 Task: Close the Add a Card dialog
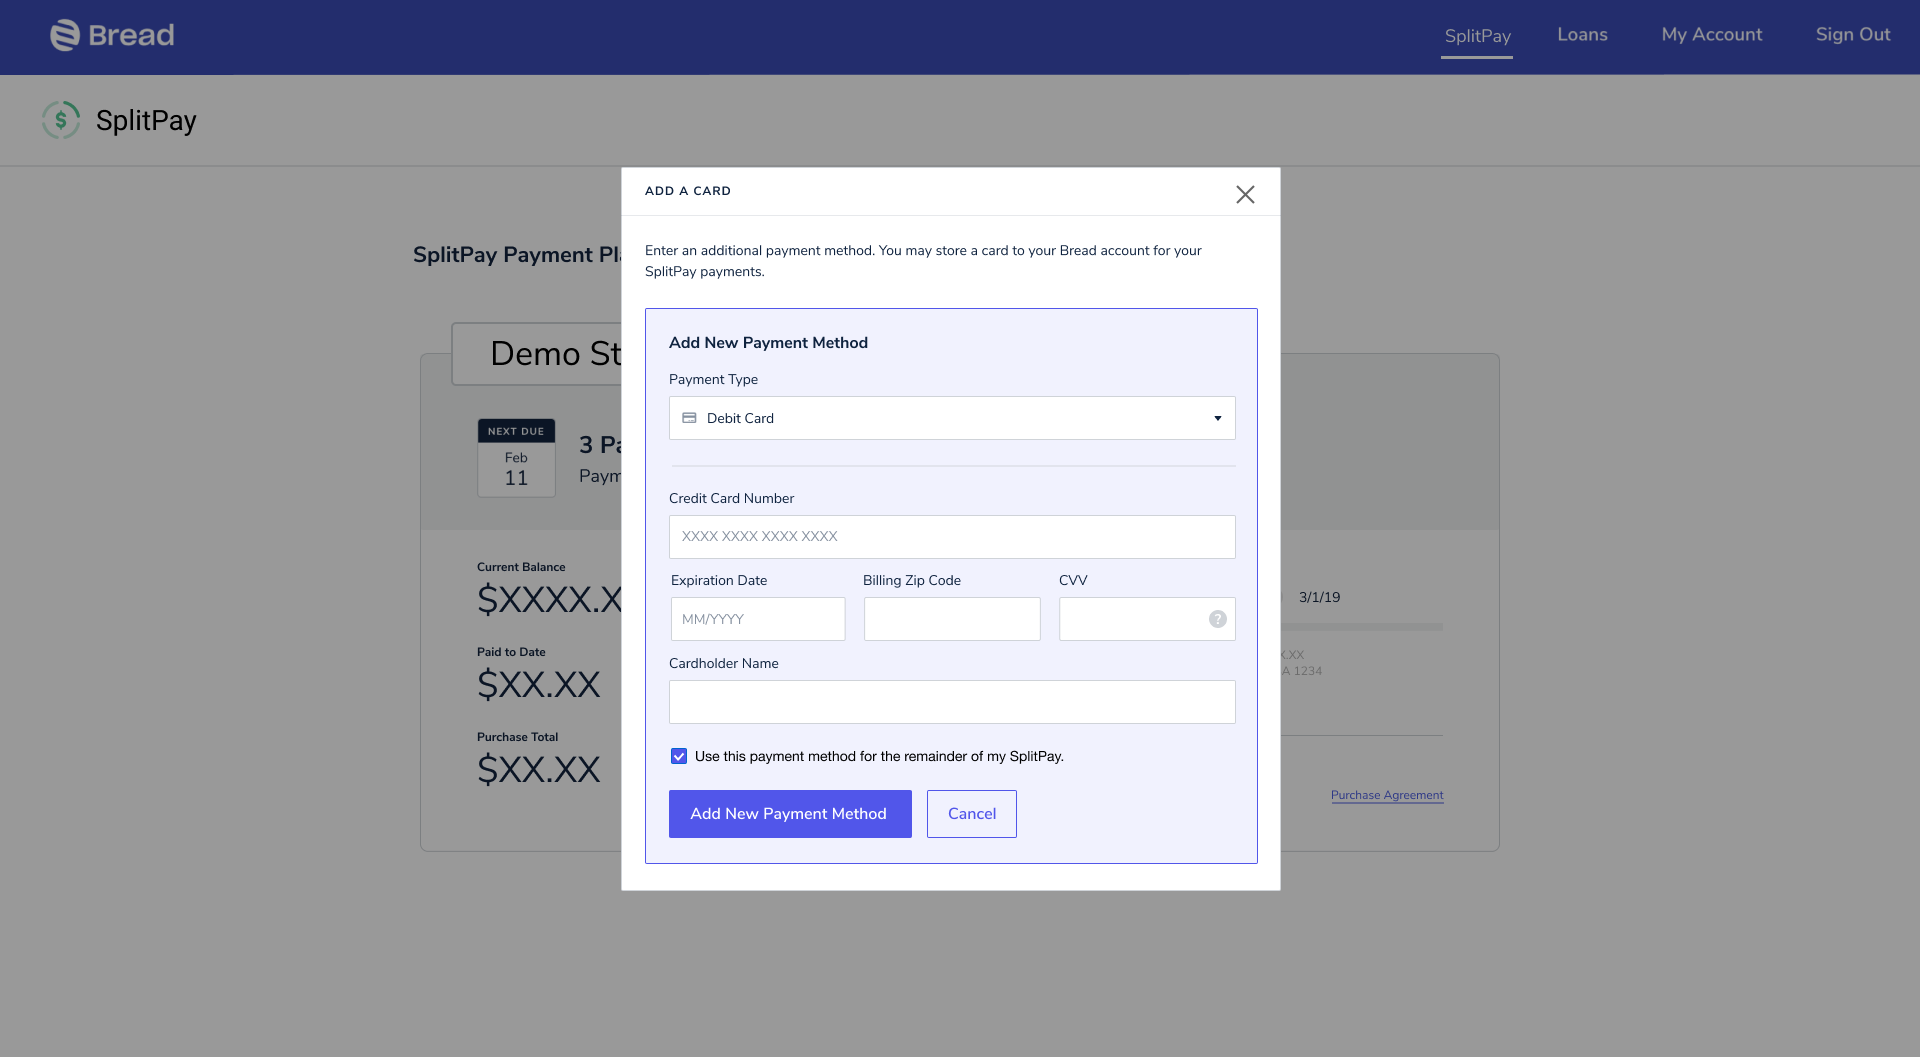[1245, 194]
